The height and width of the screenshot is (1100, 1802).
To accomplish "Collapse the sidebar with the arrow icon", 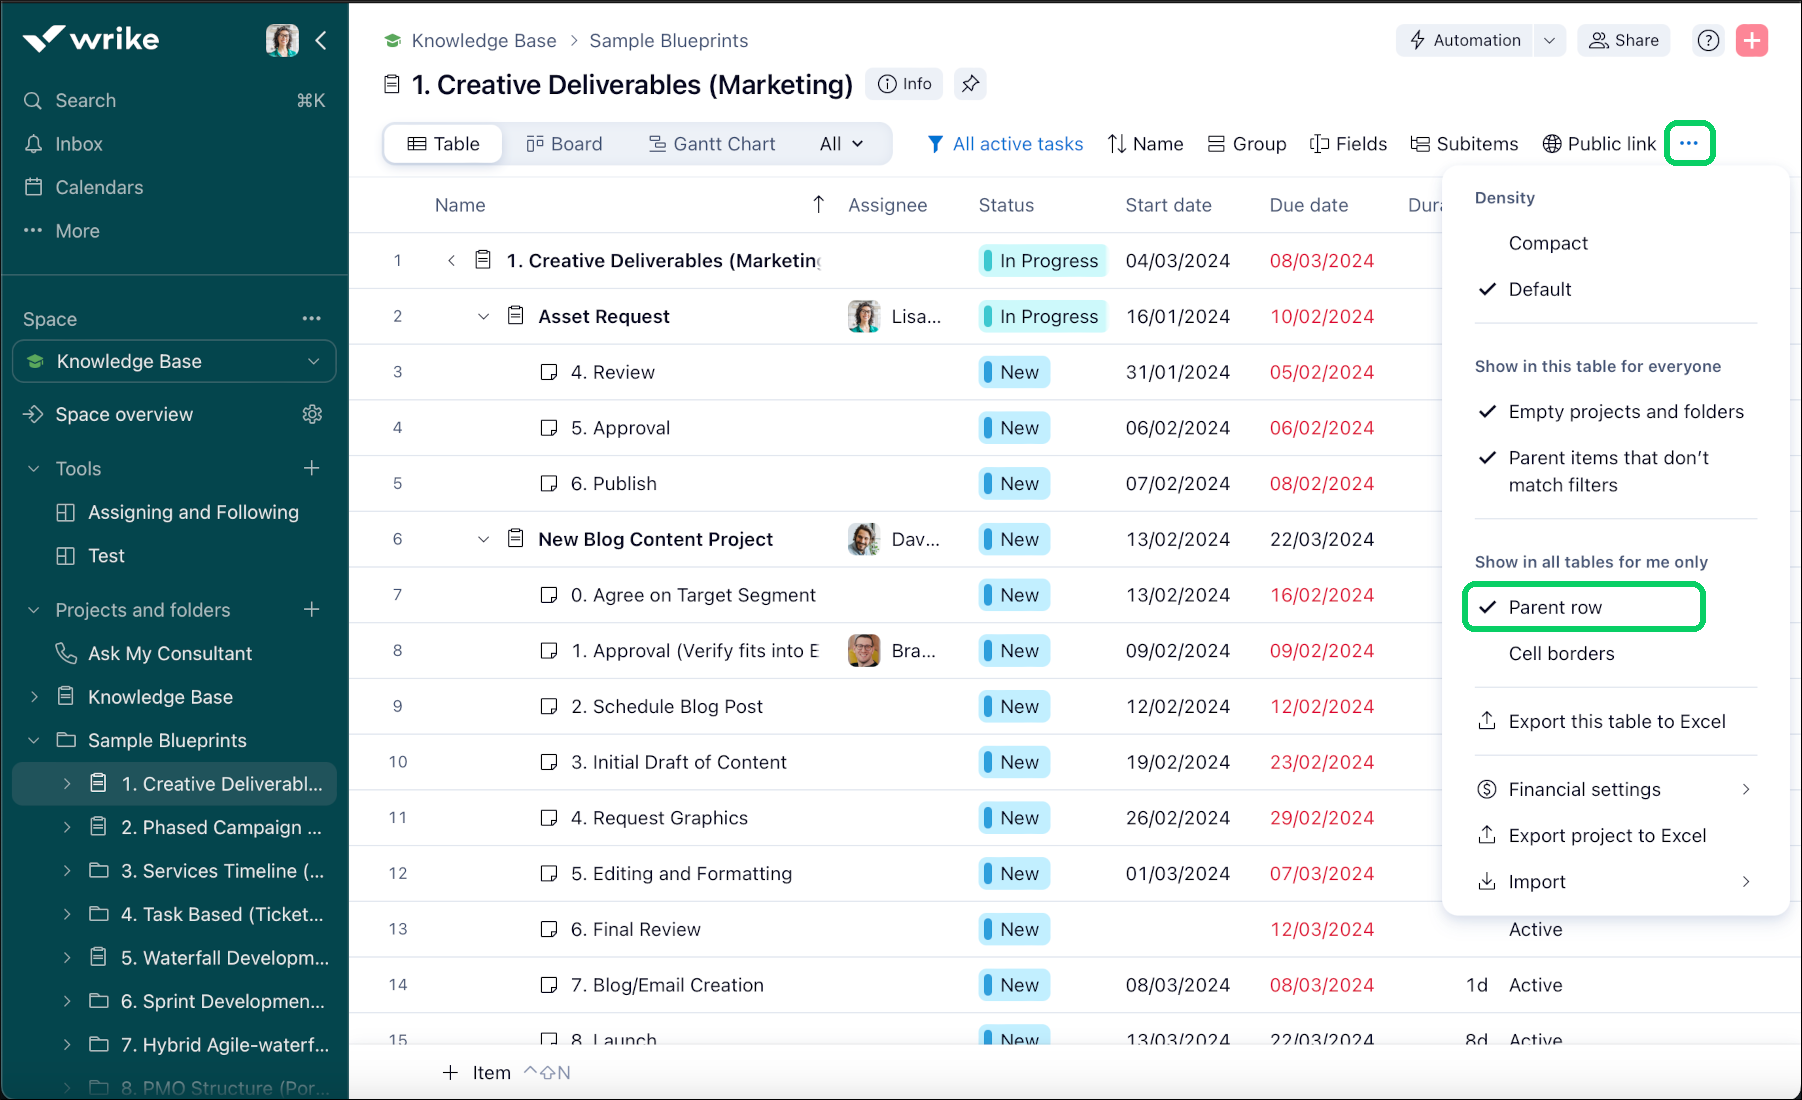I will point(321,40).
